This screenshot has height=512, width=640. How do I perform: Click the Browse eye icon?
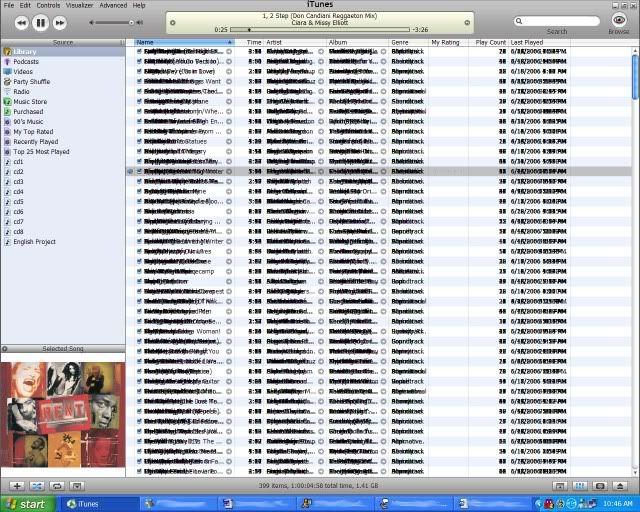pyautogui.click(x=619, y=20)
